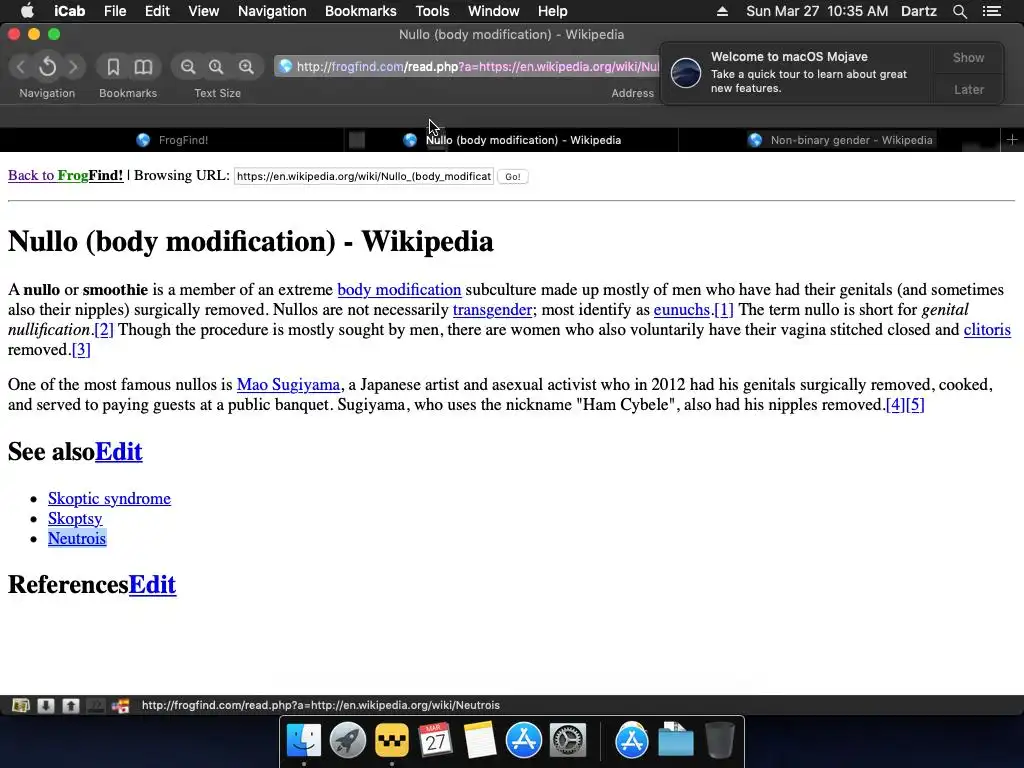Reload the page with the circular arrow
The height and width of the screenshot is (768, 1024).
pos(48,67)
